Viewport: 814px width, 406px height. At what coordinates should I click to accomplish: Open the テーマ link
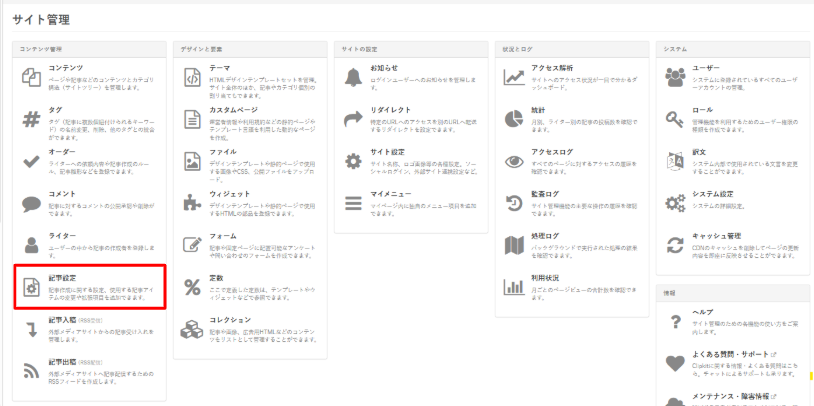(220, 68)
